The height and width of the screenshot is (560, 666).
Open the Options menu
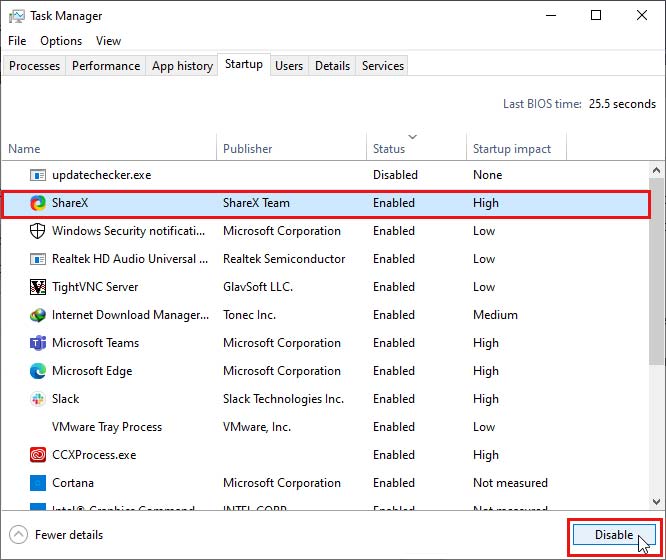[x=61, y=41]
